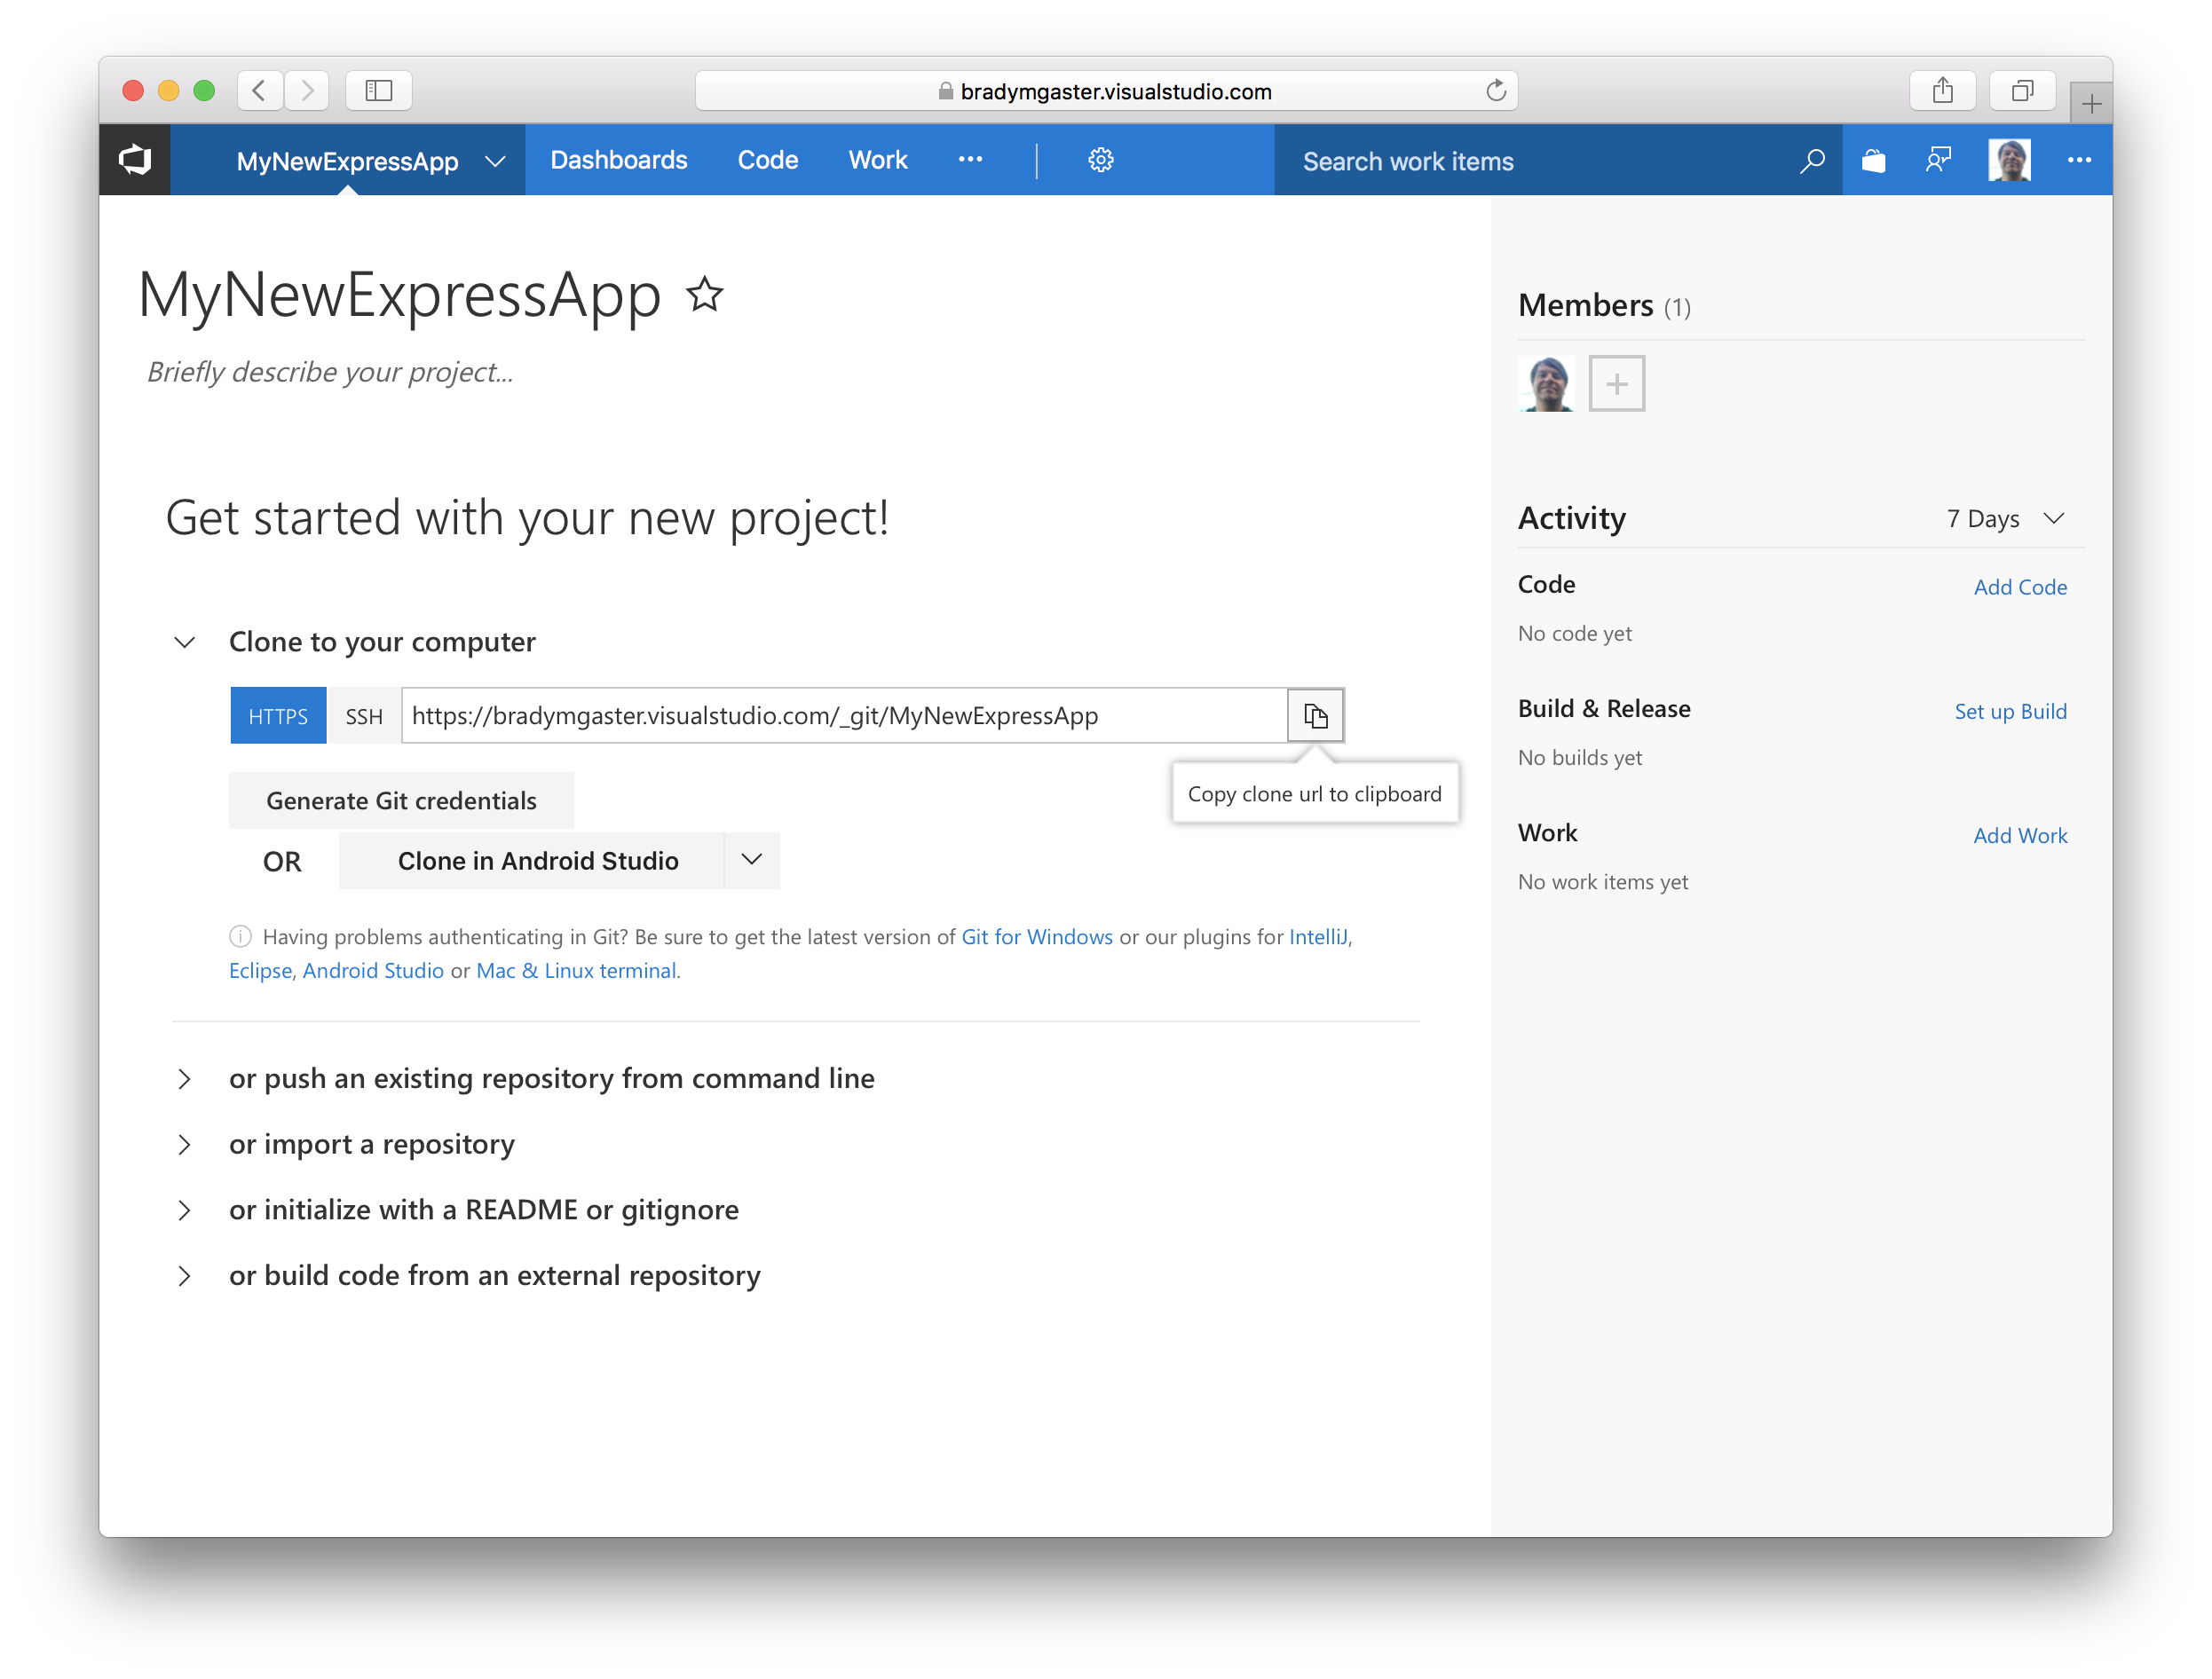The height and width of the screenshot is (1679, 2212).
Task: Click the Safari forward arrow
Action: [307, 91]
